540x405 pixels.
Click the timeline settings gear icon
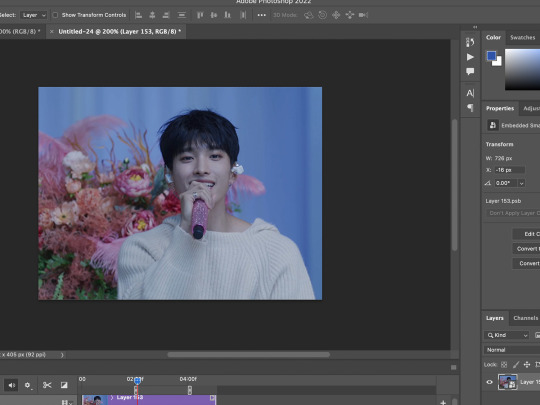click(x=28, y=385)
